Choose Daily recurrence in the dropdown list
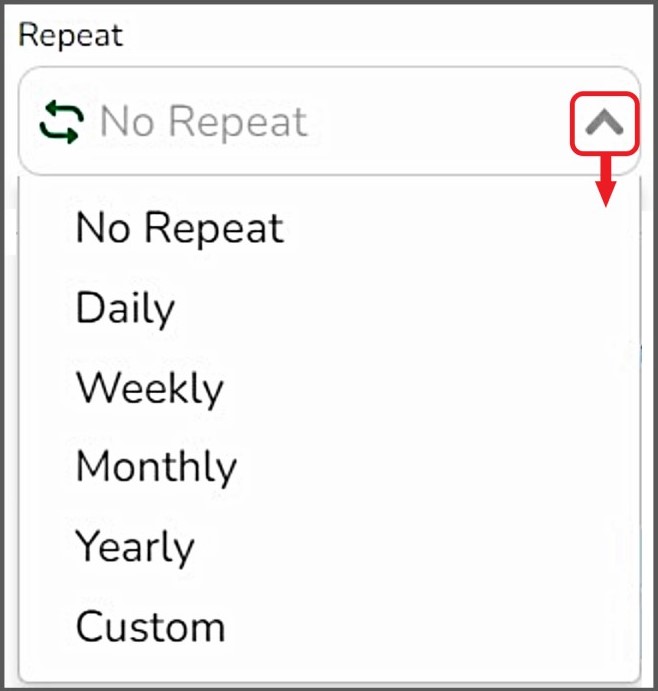The width and height of the screenshot is (658, 691). [x=126, y=308]
